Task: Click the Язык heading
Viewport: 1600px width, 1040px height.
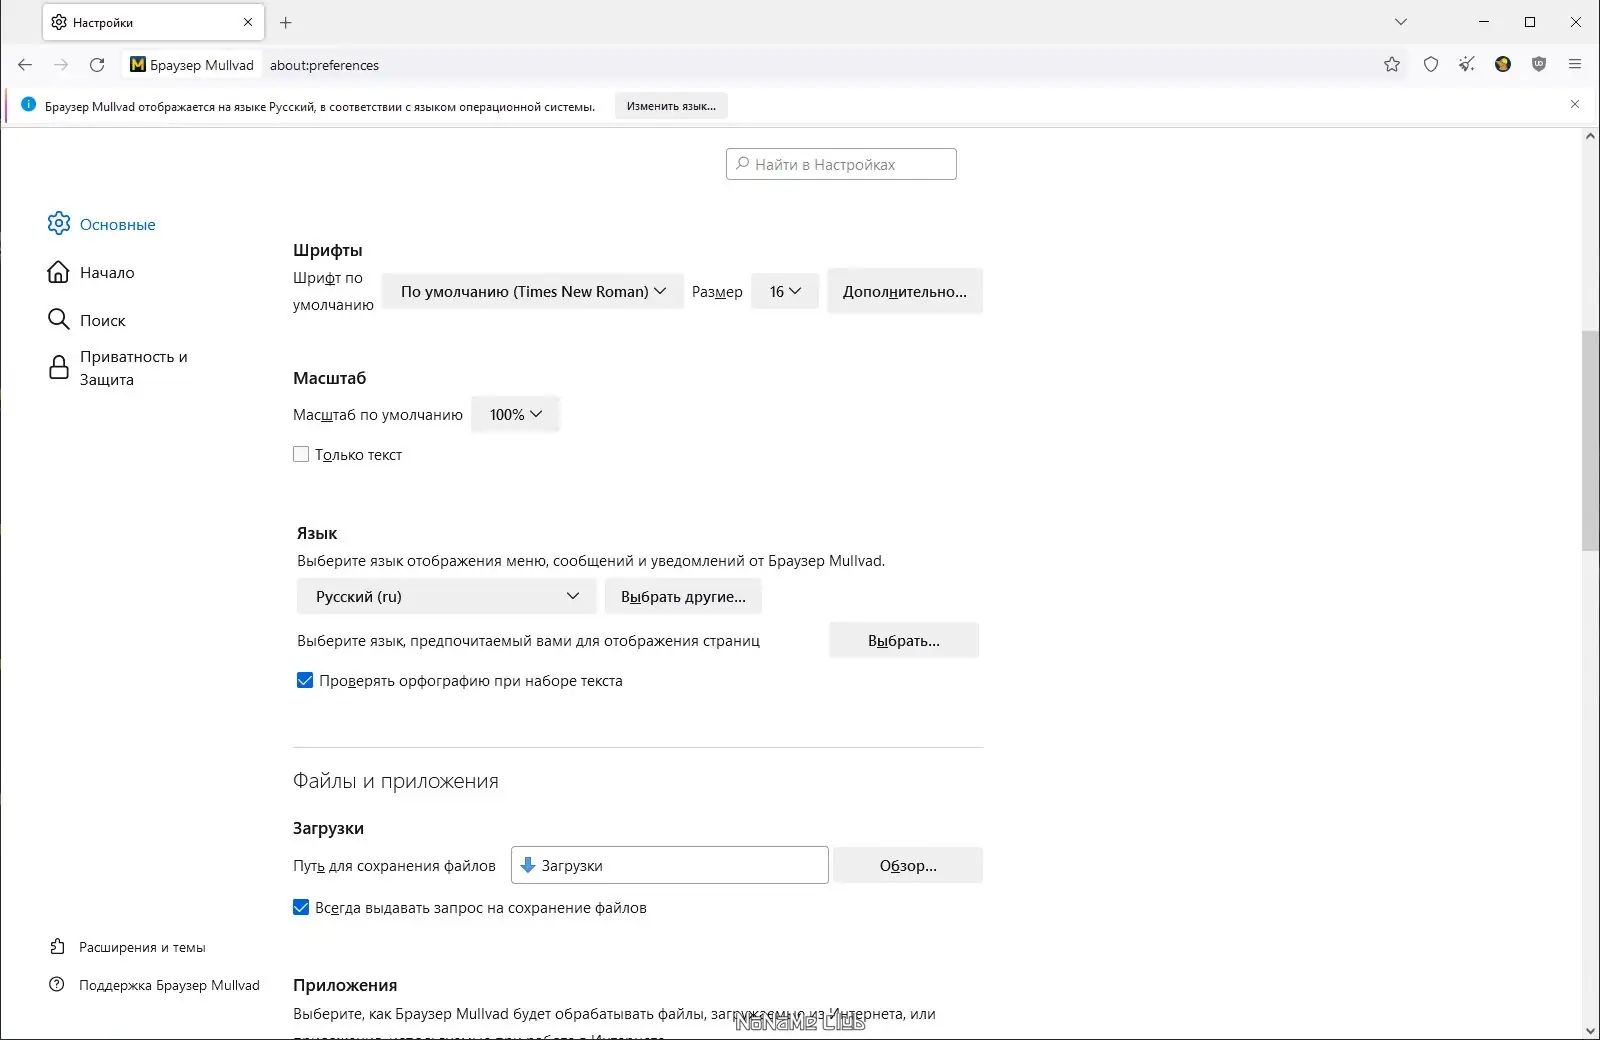Action: (x=317, y=533)
